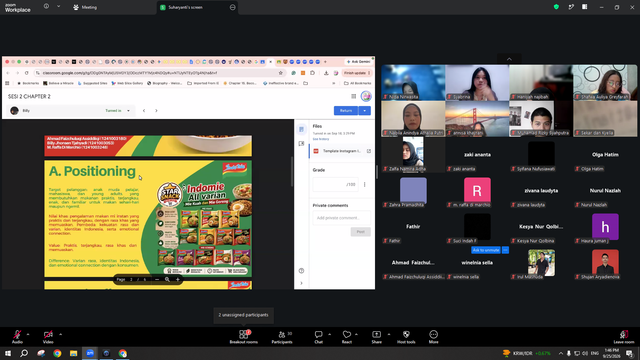Open Windows taskbar search
The height and width of the screenshot is (360, 640).
pyautogui.click(x=24, y=353)
